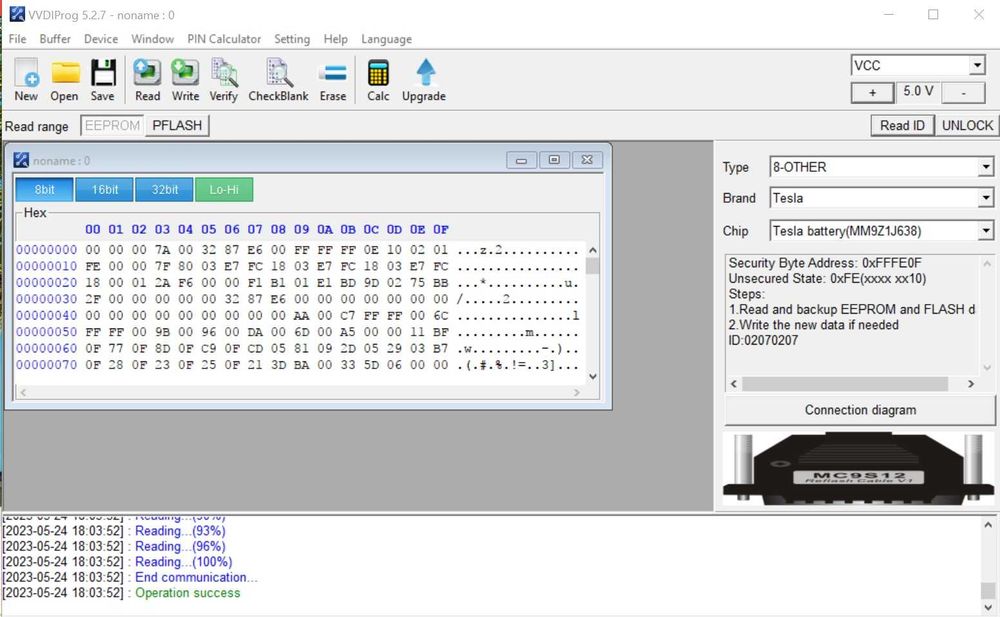Open the Calc calculator tool

(378, 79)
